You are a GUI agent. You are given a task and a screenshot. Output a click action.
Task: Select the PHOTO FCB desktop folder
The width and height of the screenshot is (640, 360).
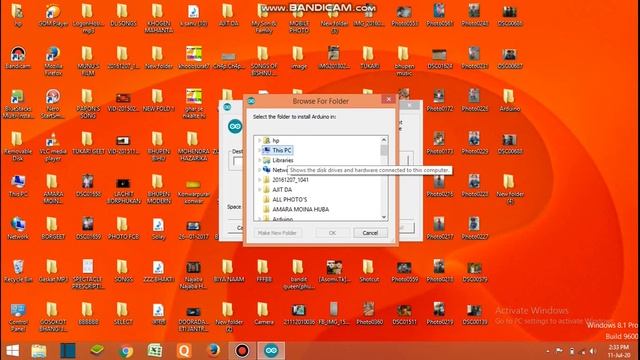click(x=123, y=228)
